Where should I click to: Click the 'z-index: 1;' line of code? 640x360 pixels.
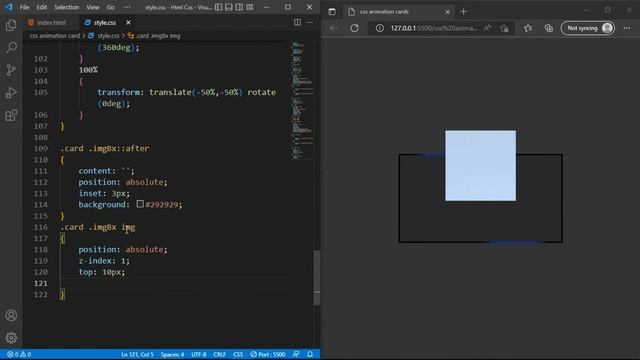pyautogui.click(x=104, y=260)
